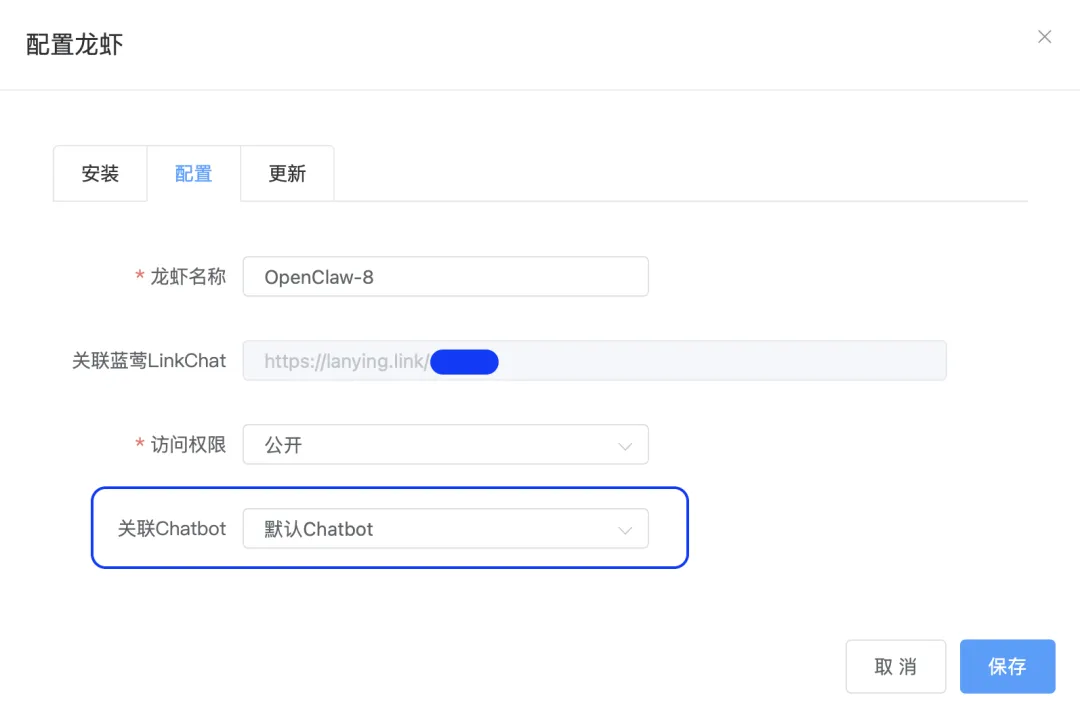Switch to the 更新 tab
Screen dimensions: 1080x718
[x=286, y=173]
